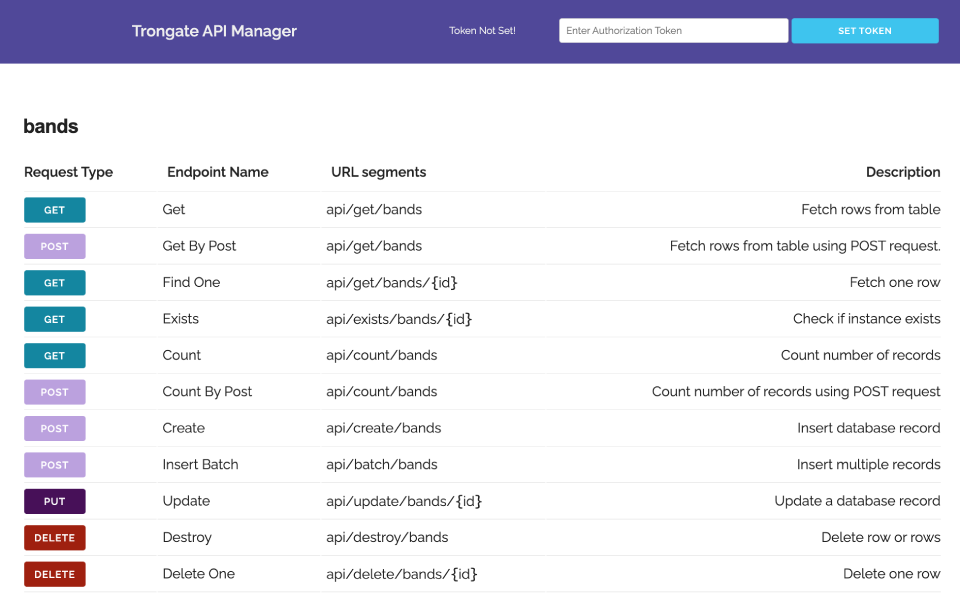Select the 'Fetch one row' description

coord(894,282)
